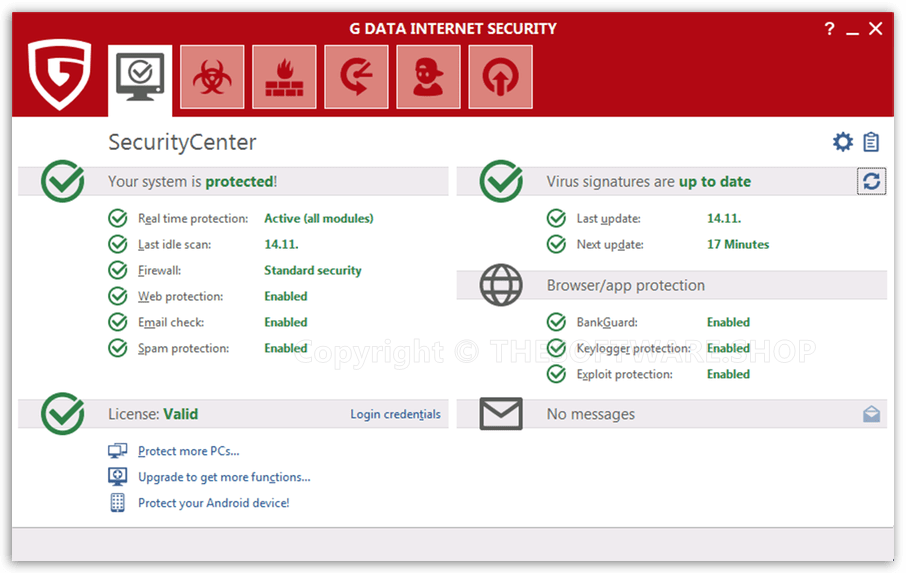Click the large envelope No messages icon

click(501, 414)
